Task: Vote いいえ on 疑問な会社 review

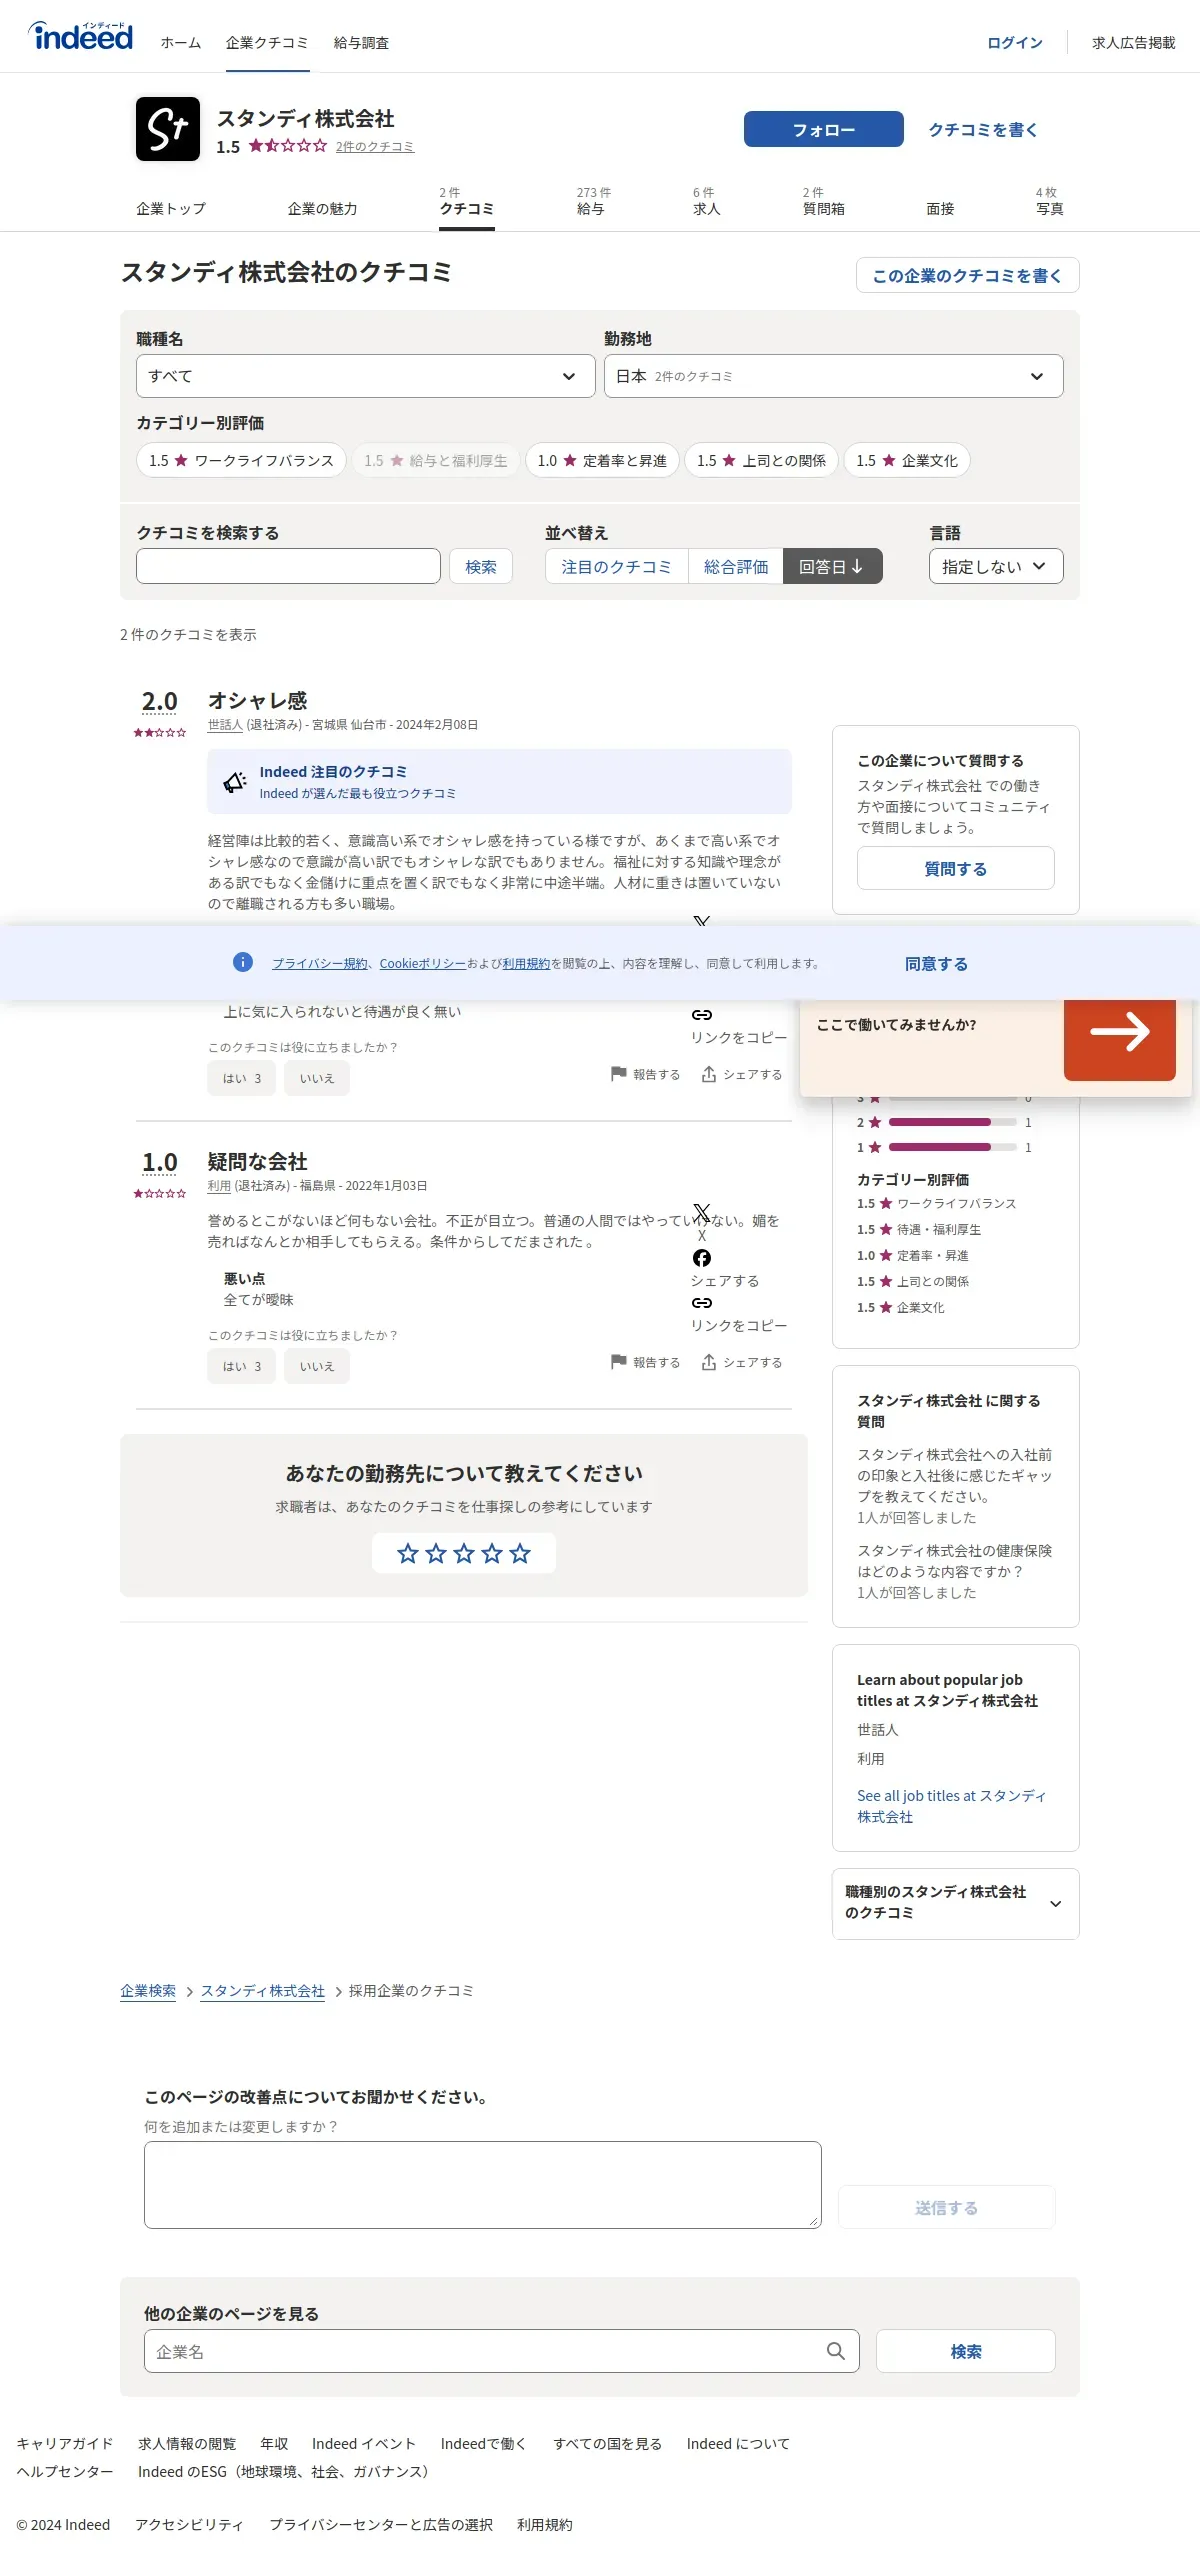Action: click(x=317, y=1366)
